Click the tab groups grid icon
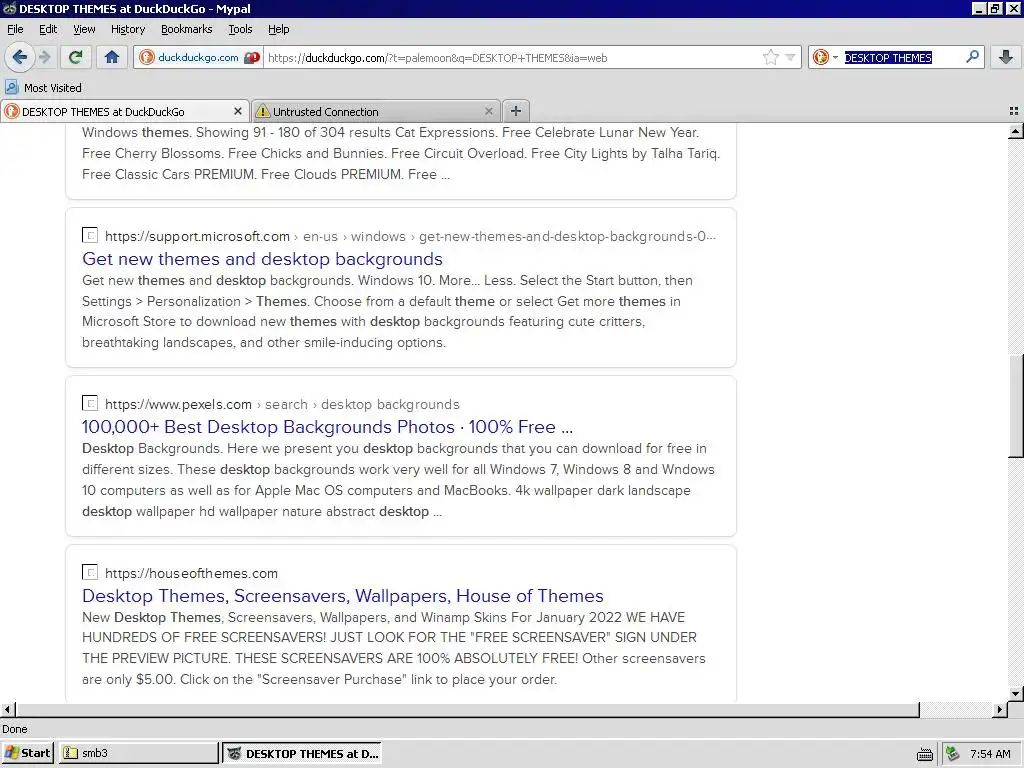Image resolution: width=1024 pixels, height=768 pixels. [1014, 112]
